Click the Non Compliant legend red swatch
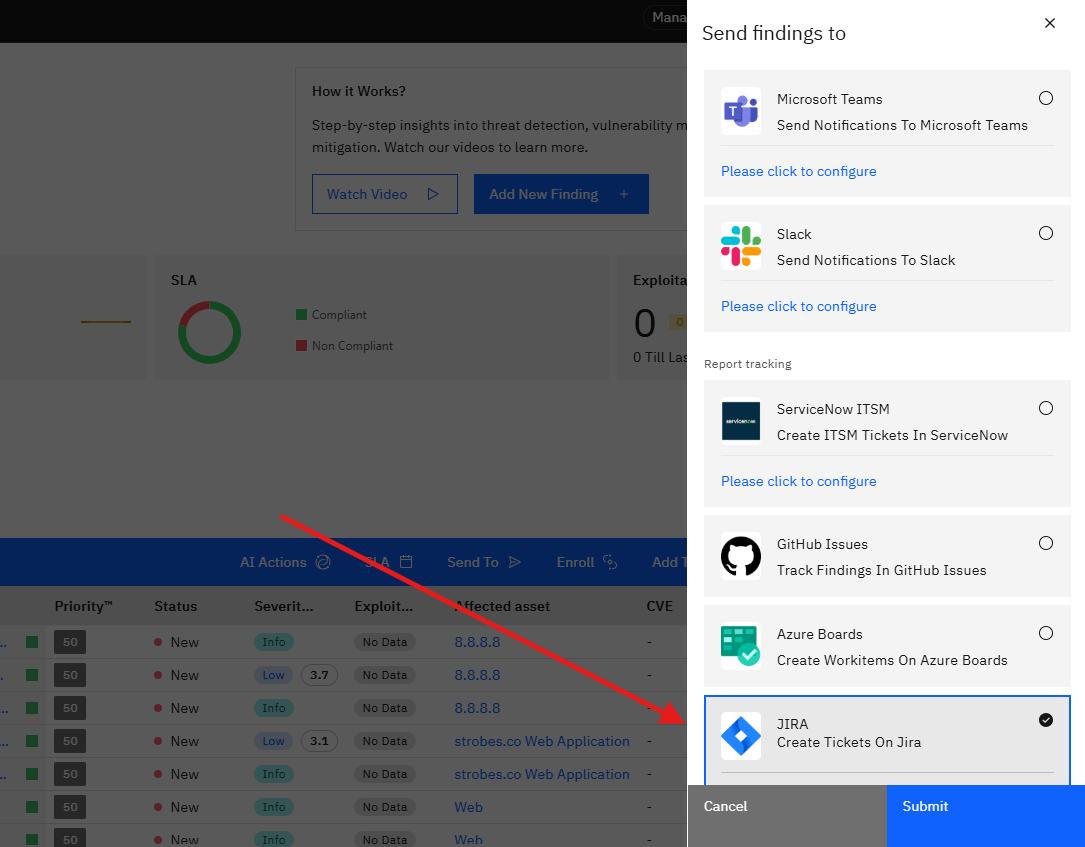The width and height of the screenshot is (1085, 847). [302, 345]
